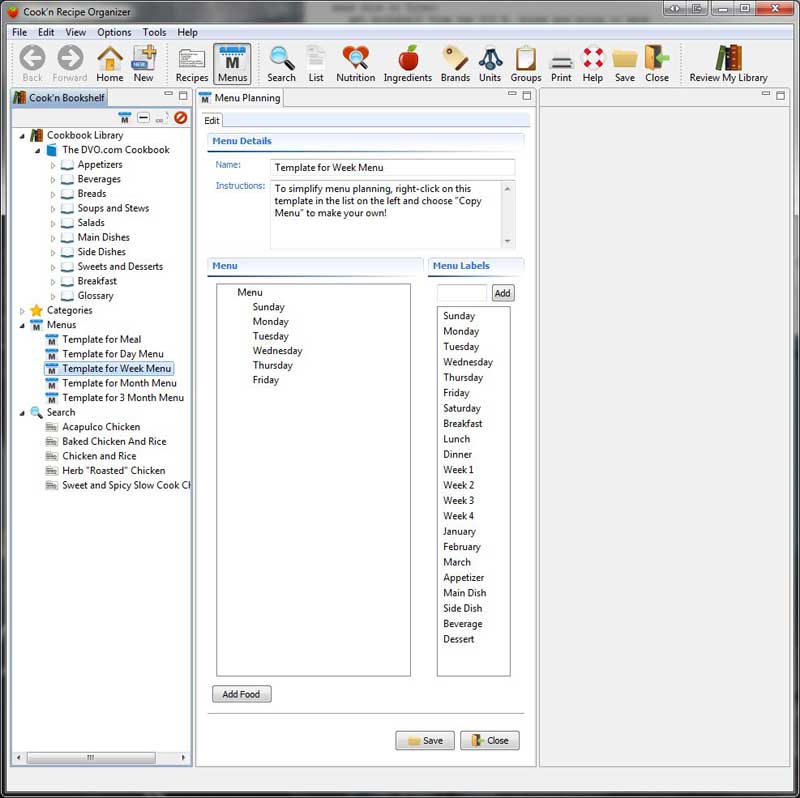Select Week 3 label
800x798 pixels.
pos(458,501)
